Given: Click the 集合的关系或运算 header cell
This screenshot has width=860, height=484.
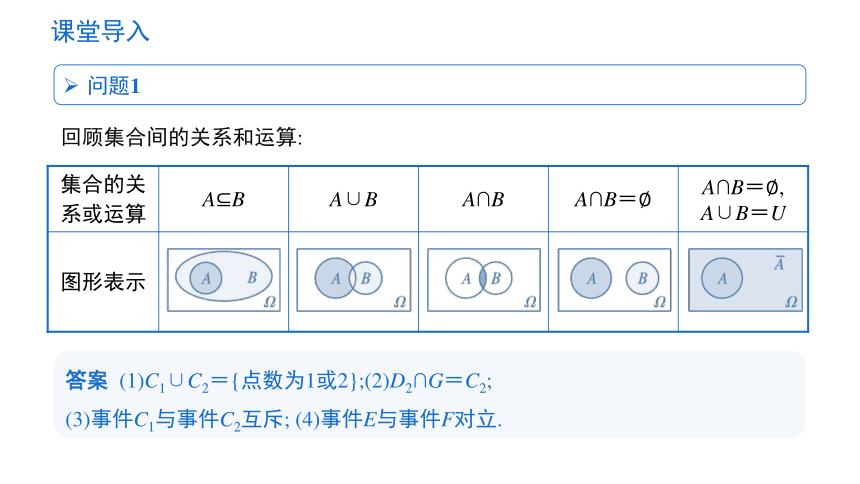Looking at the screenshot, I should [x=103, y=199].
